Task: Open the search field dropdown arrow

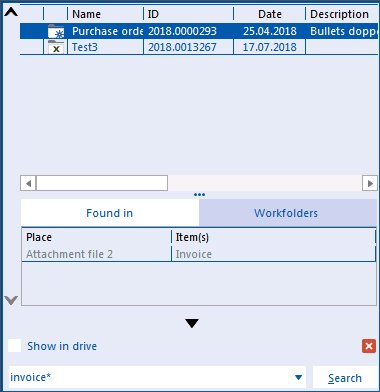Action: click(299, 378)
